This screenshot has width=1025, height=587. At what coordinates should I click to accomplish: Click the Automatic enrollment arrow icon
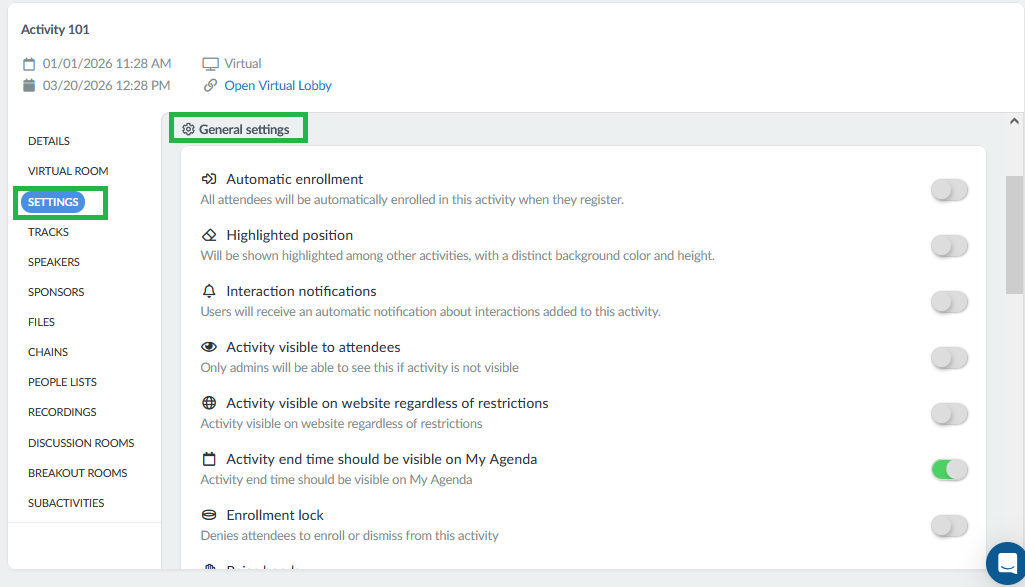click(x=209, y=179)
